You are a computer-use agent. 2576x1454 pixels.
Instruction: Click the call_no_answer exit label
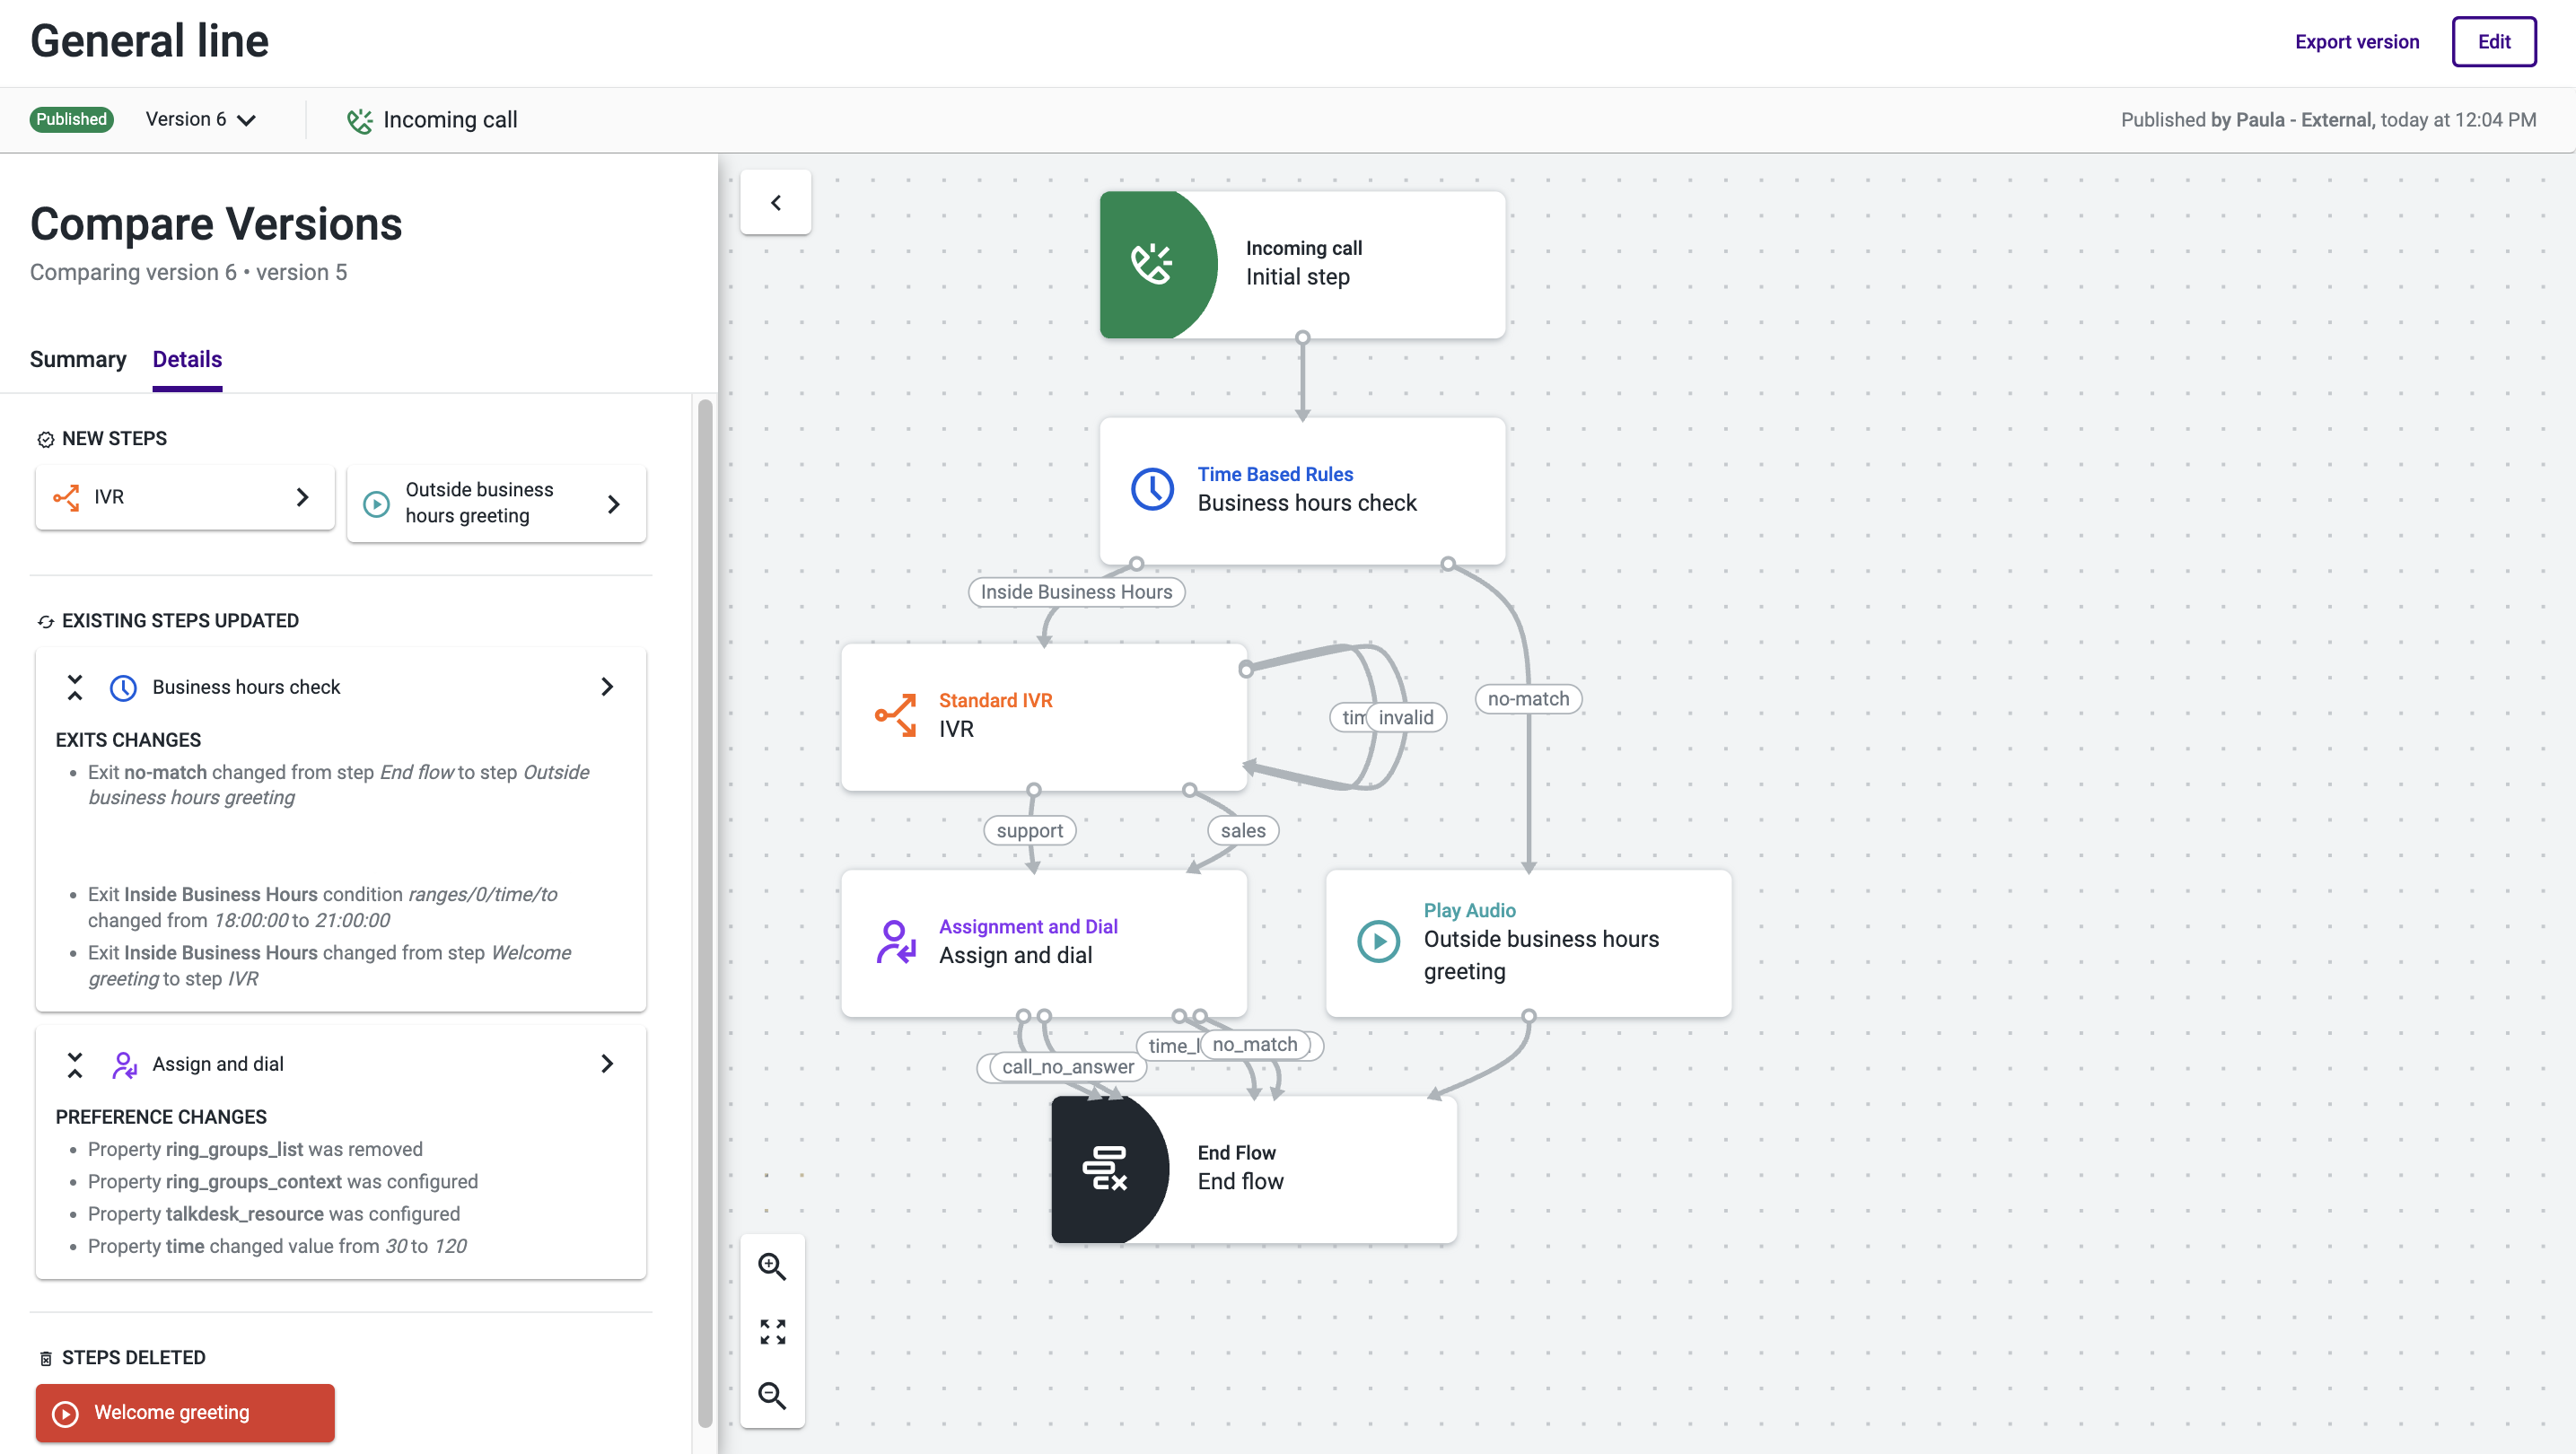1067,1066
